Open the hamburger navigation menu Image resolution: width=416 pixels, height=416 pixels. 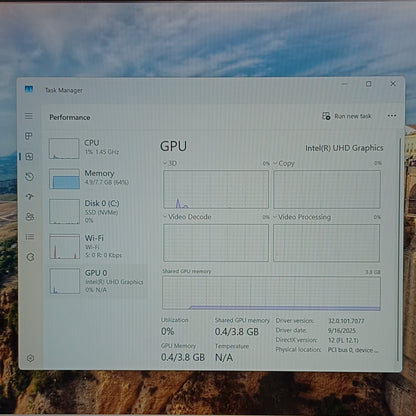pyautogui.click(x=29, y=116)
